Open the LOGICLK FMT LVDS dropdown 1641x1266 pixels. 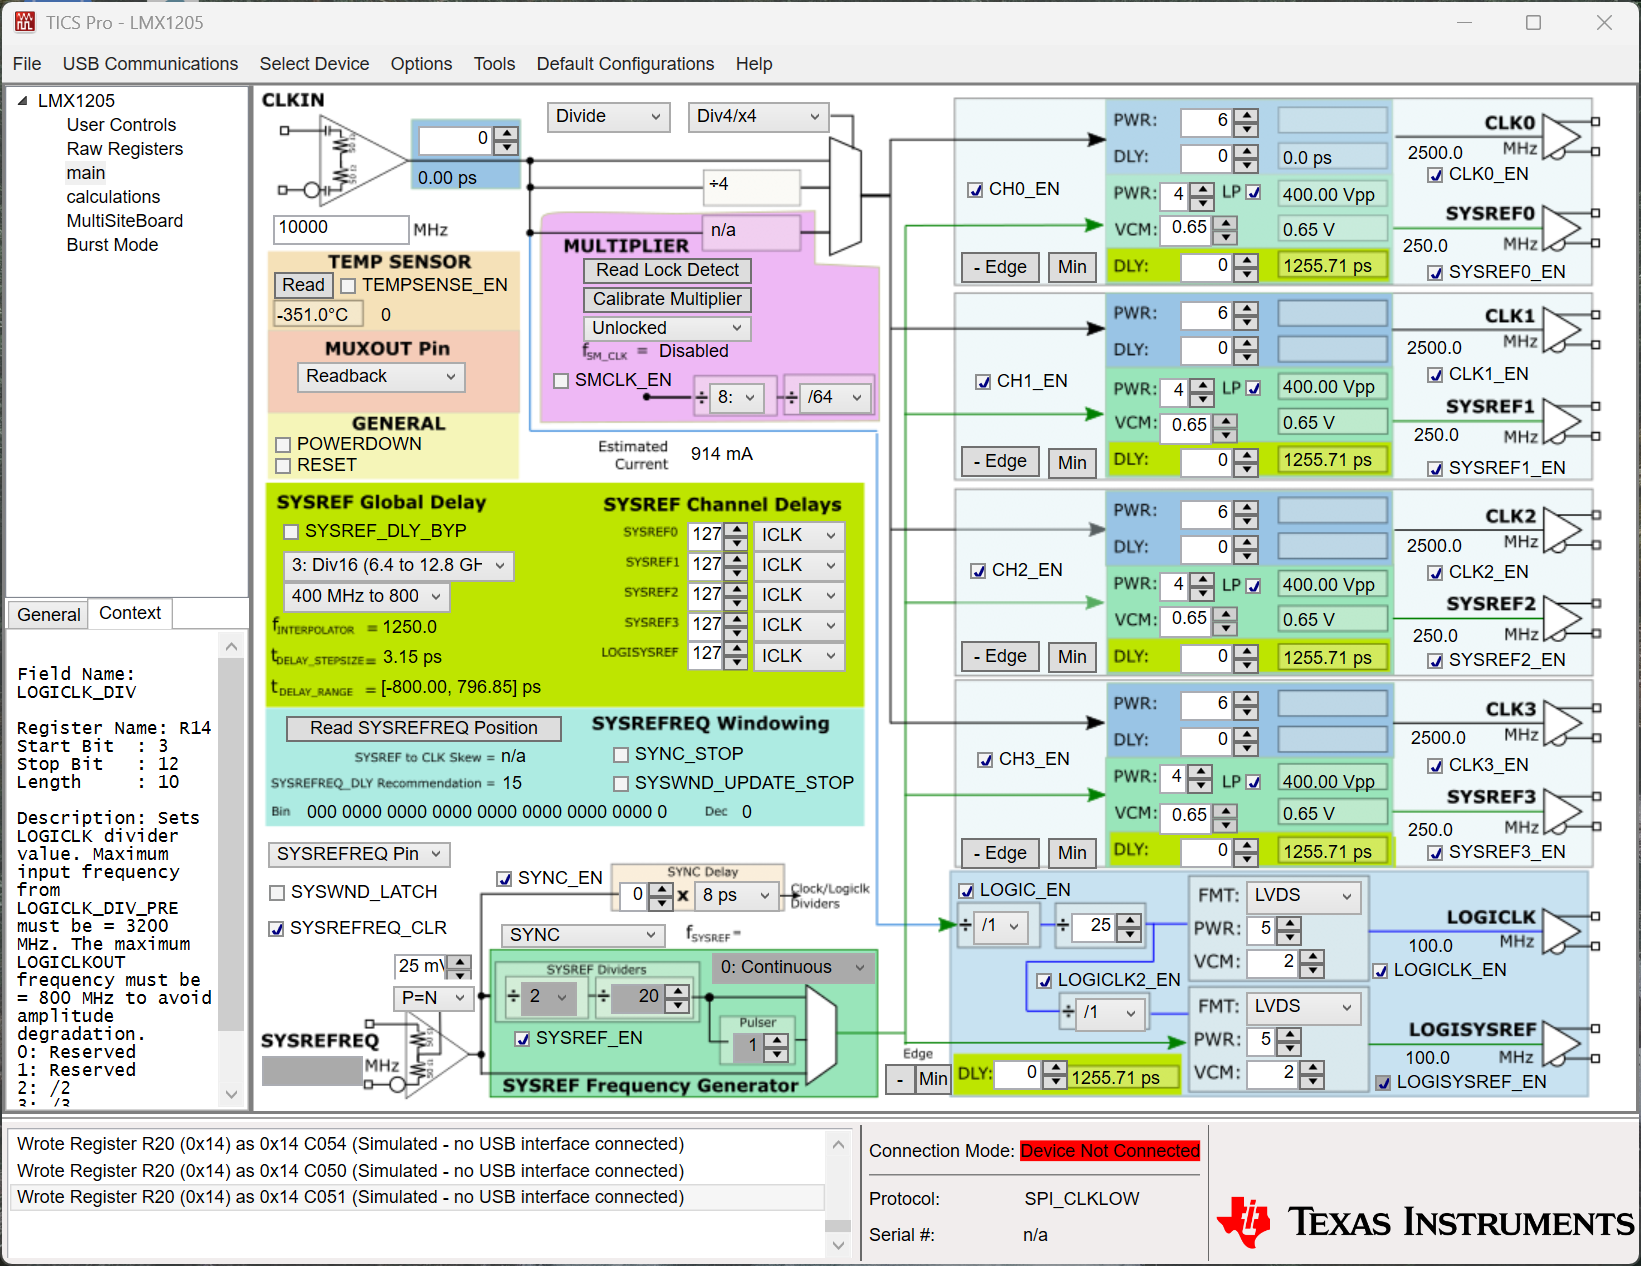tap(1303, 896)
